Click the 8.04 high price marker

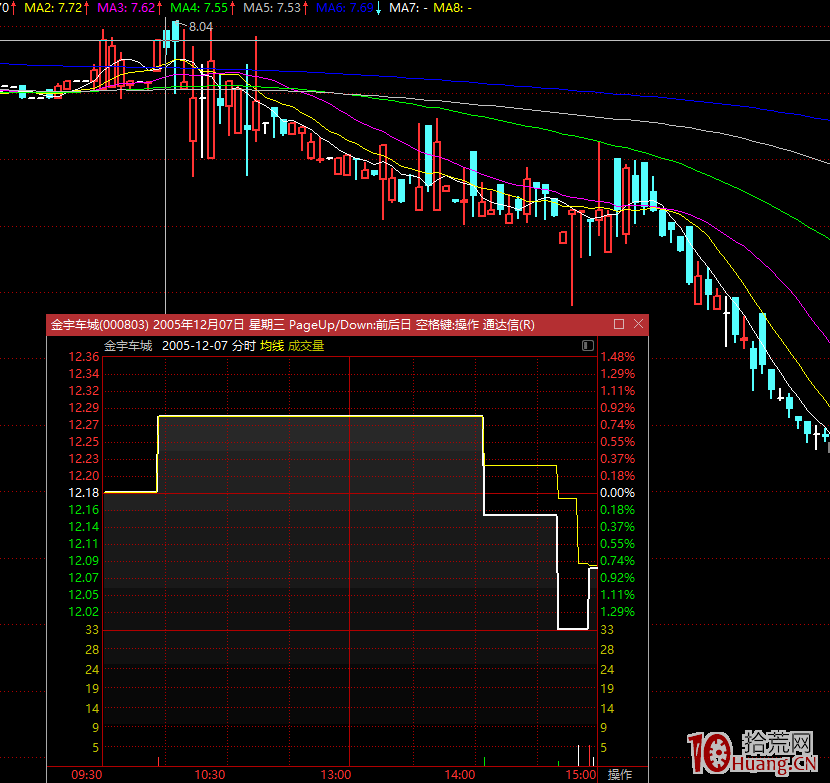pyautogui.click(x=201, y=27)
